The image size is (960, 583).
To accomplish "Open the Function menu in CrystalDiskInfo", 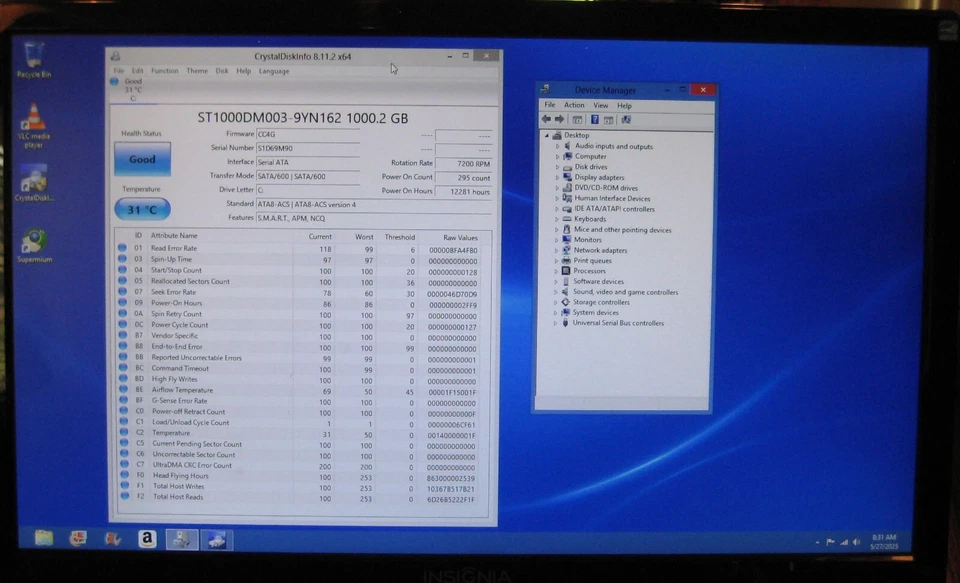I will pyautogui.click(x=166, y=70).
